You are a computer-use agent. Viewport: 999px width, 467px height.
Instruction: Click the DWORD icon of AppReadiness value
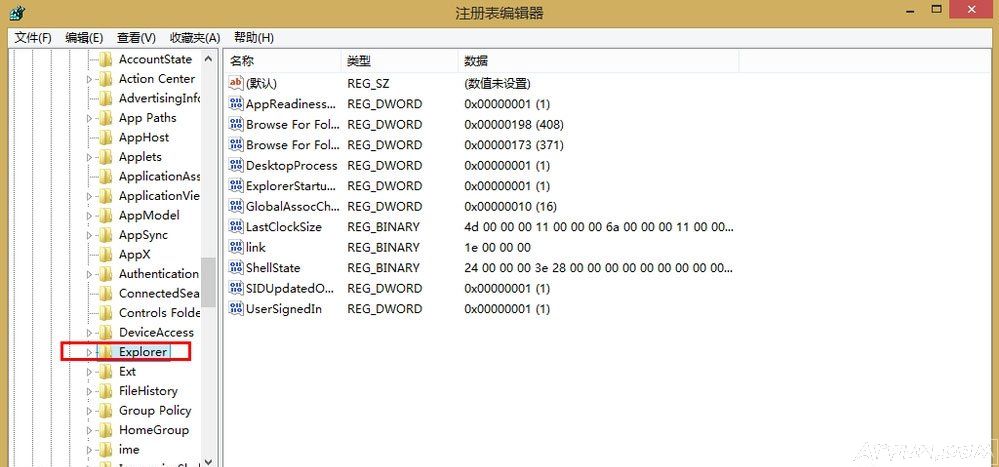point(236,104)
